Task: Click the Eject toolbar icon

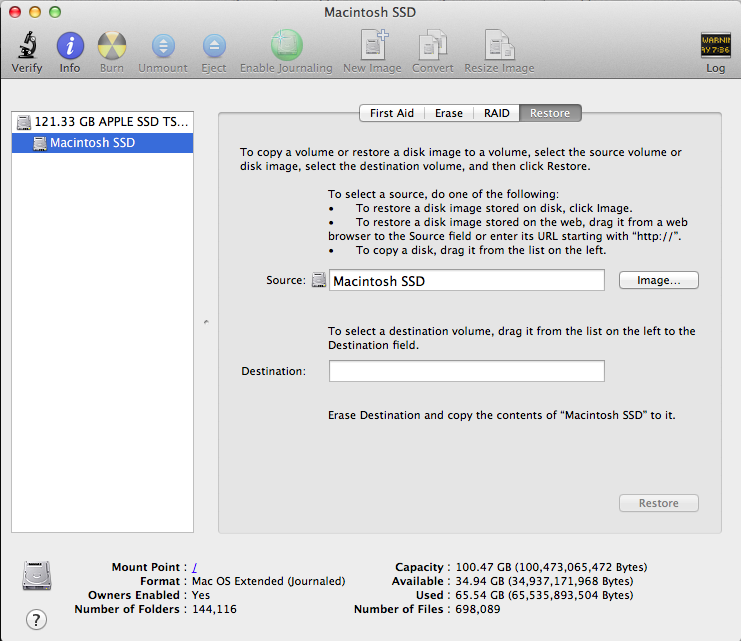Action: [214, 46]
